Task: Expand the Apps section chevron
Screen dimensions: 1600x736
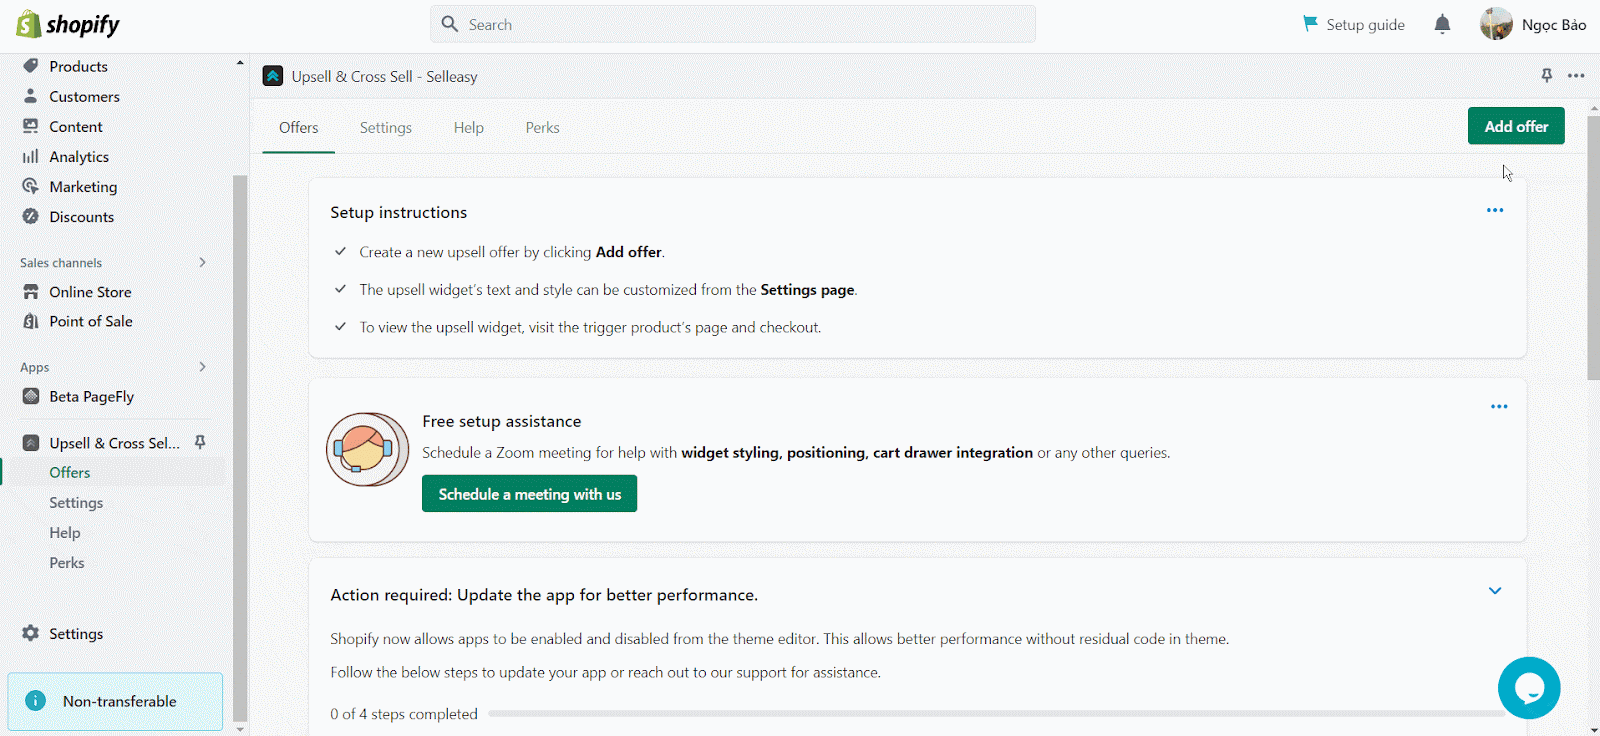Action: point(202,367)
